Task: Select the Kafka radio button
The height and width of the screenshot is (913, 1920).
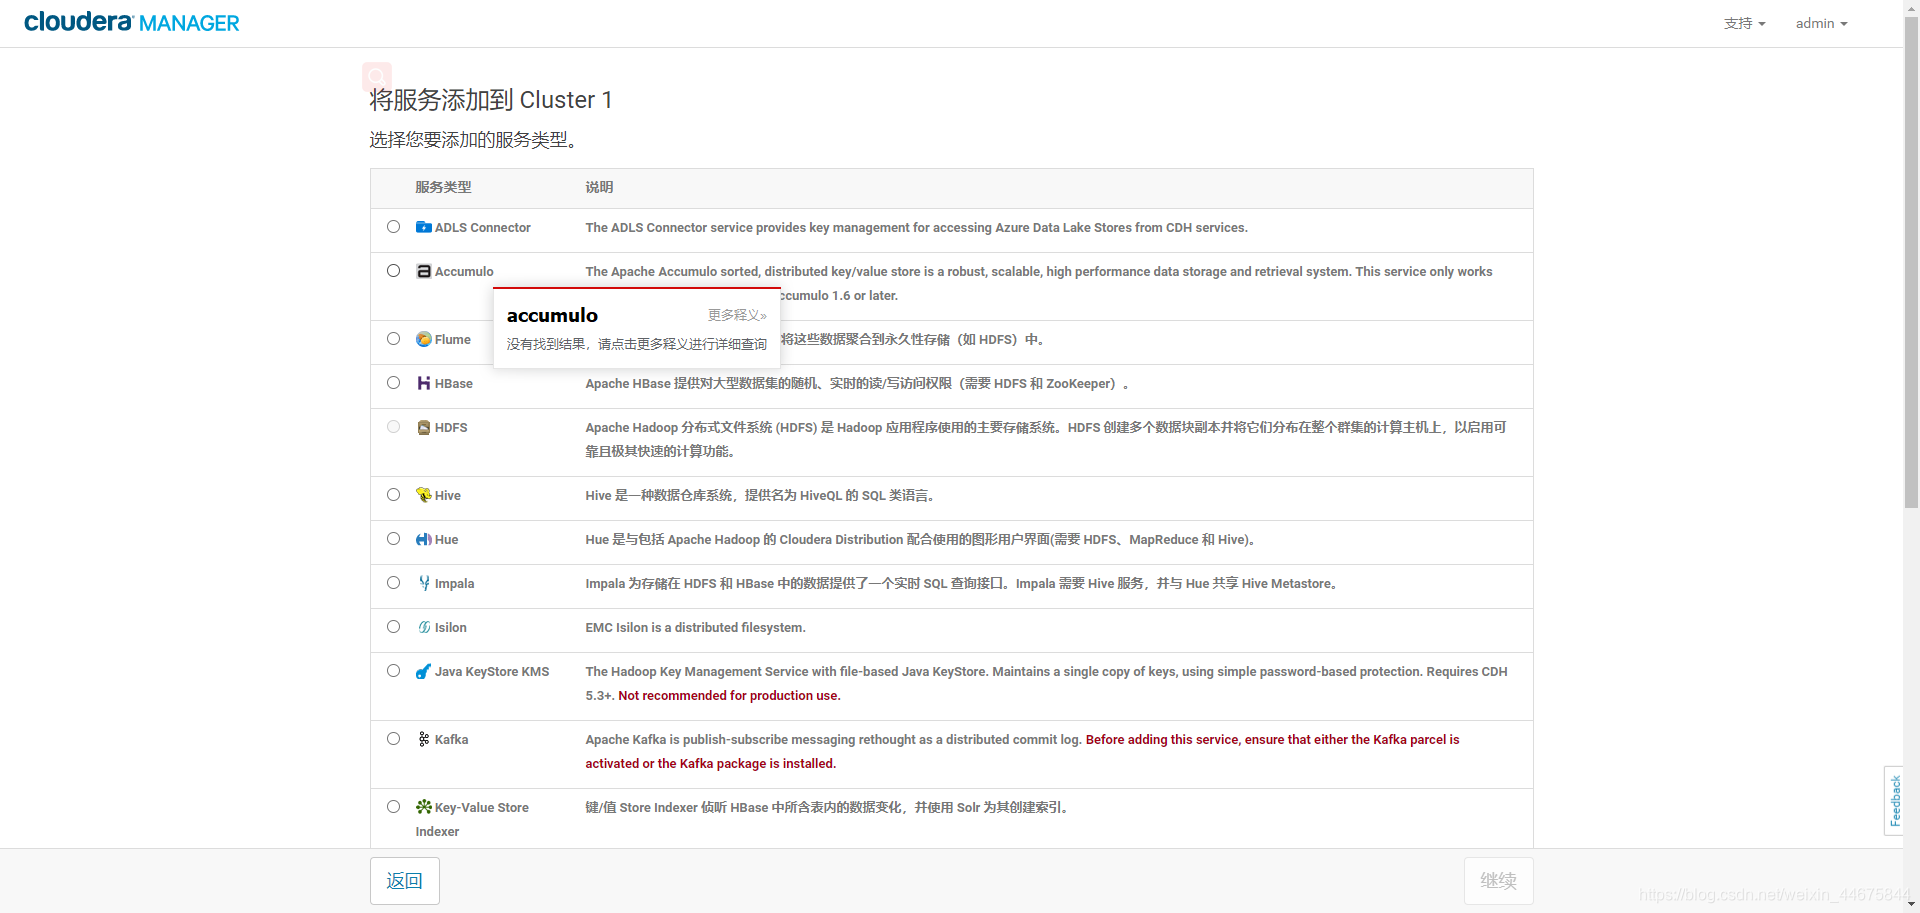Action: [394, 739]
